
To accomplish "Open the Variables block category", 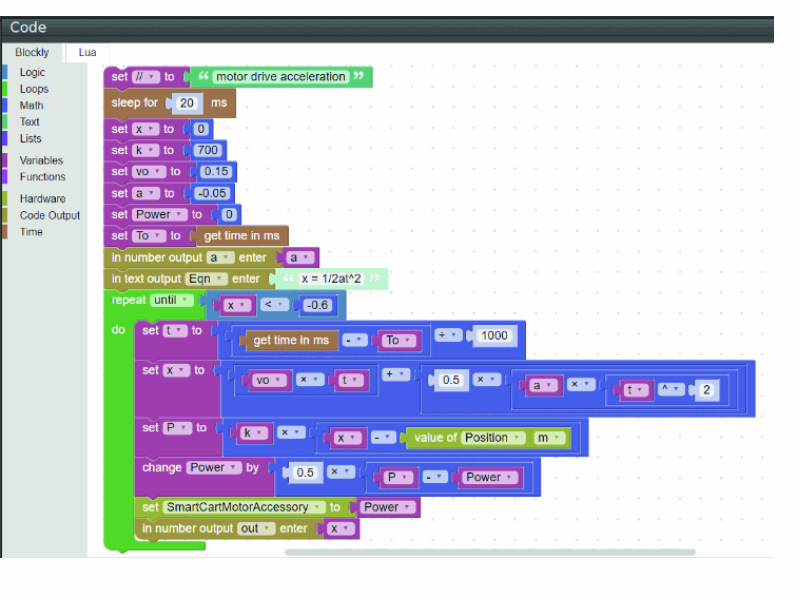I will pos(41,160).
